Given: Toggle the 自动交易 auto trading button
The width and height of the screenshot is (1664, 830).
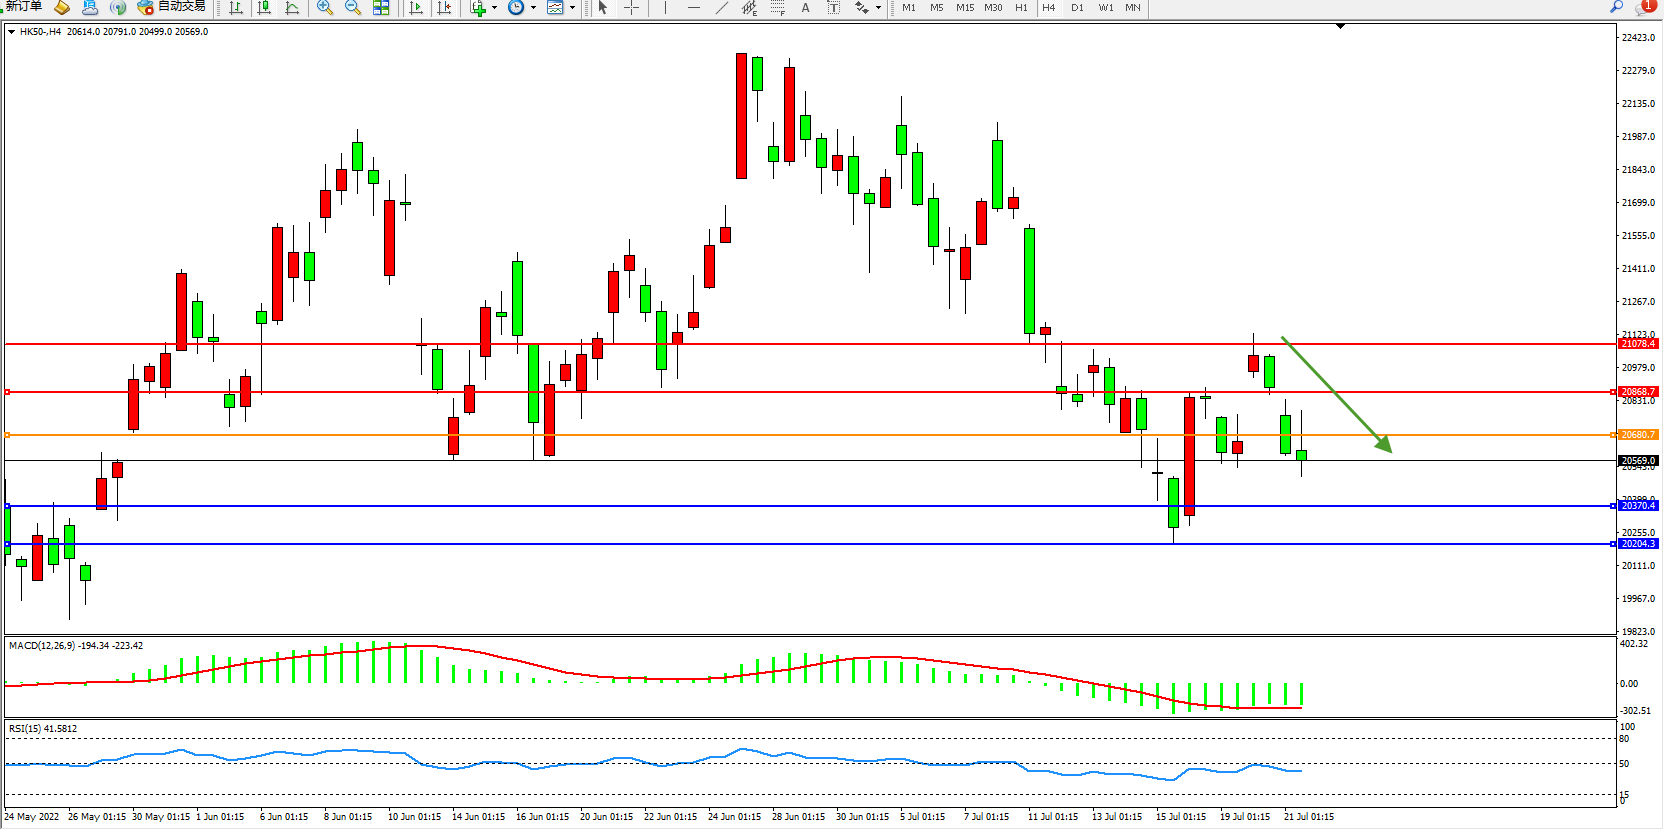Looking at the screenshot, I should [172, 7].
